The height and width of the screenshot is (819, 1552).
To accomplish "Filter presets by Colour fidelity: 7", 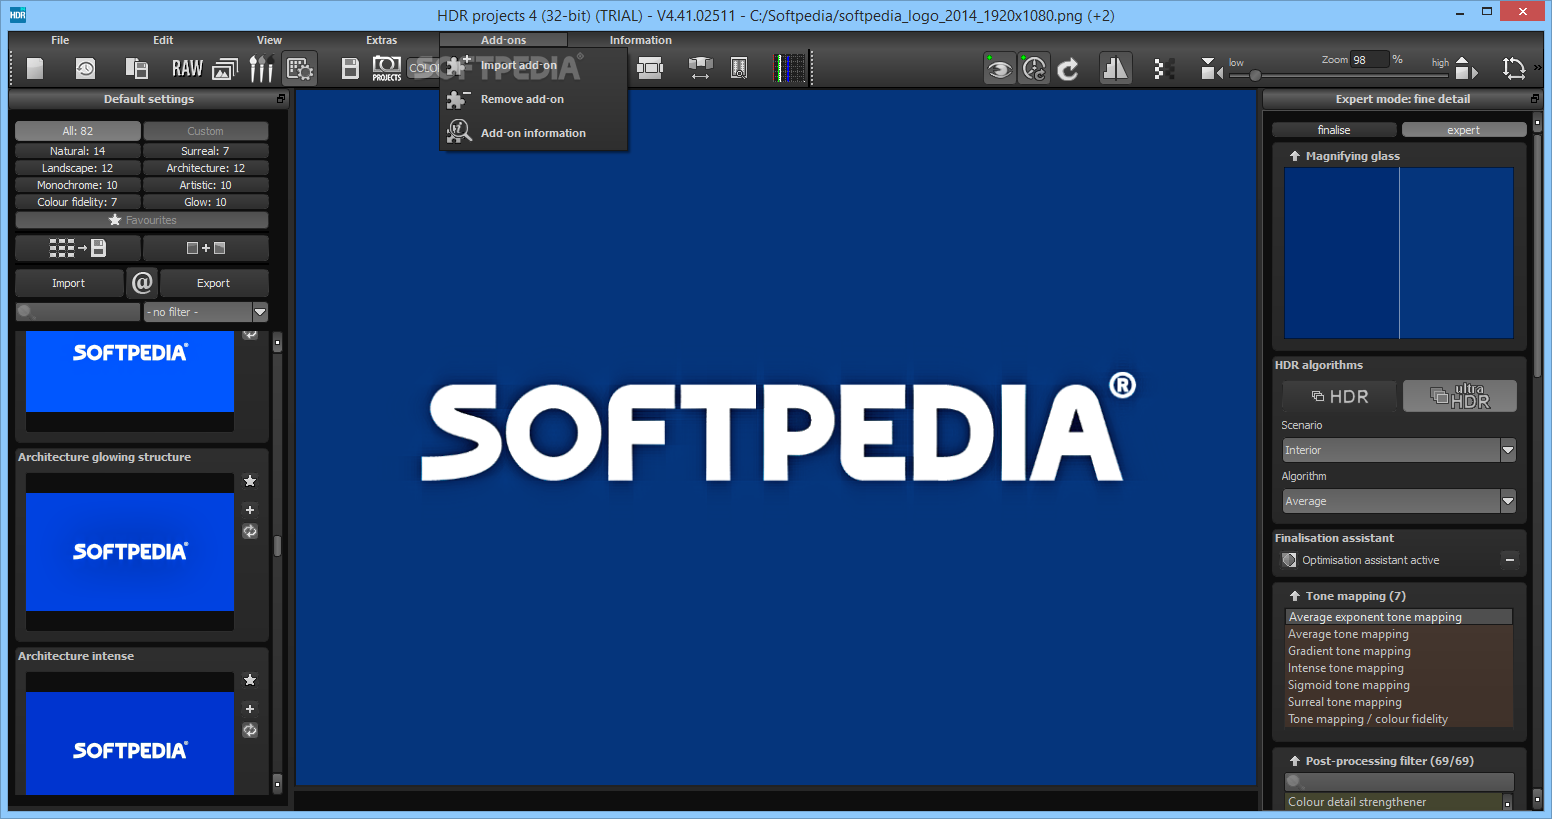I will coord(78,202).
